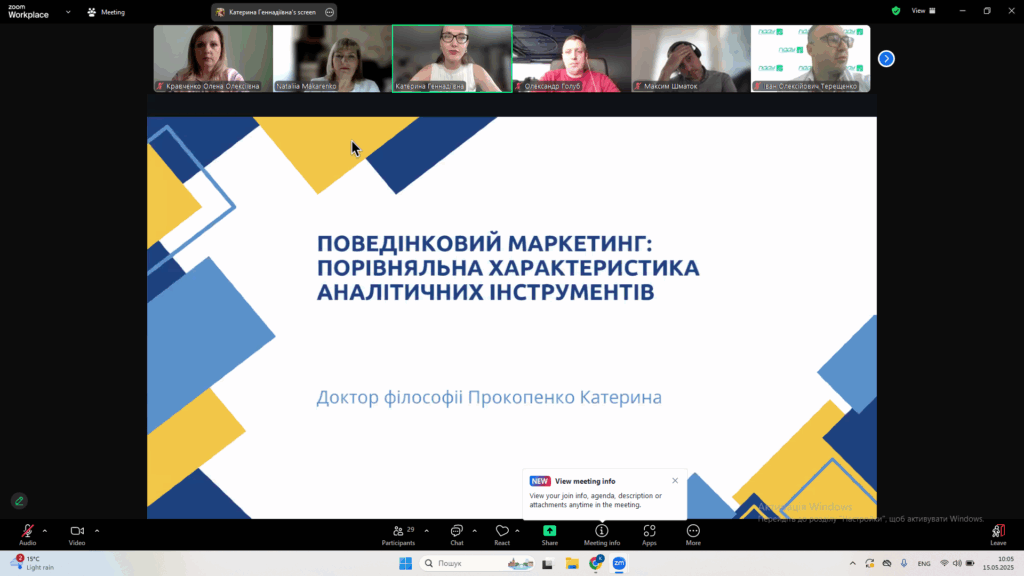1024x576 pixels.
Task: Open the Zoom Workplace dropdown menu
Action: click(x=69, y=12)
